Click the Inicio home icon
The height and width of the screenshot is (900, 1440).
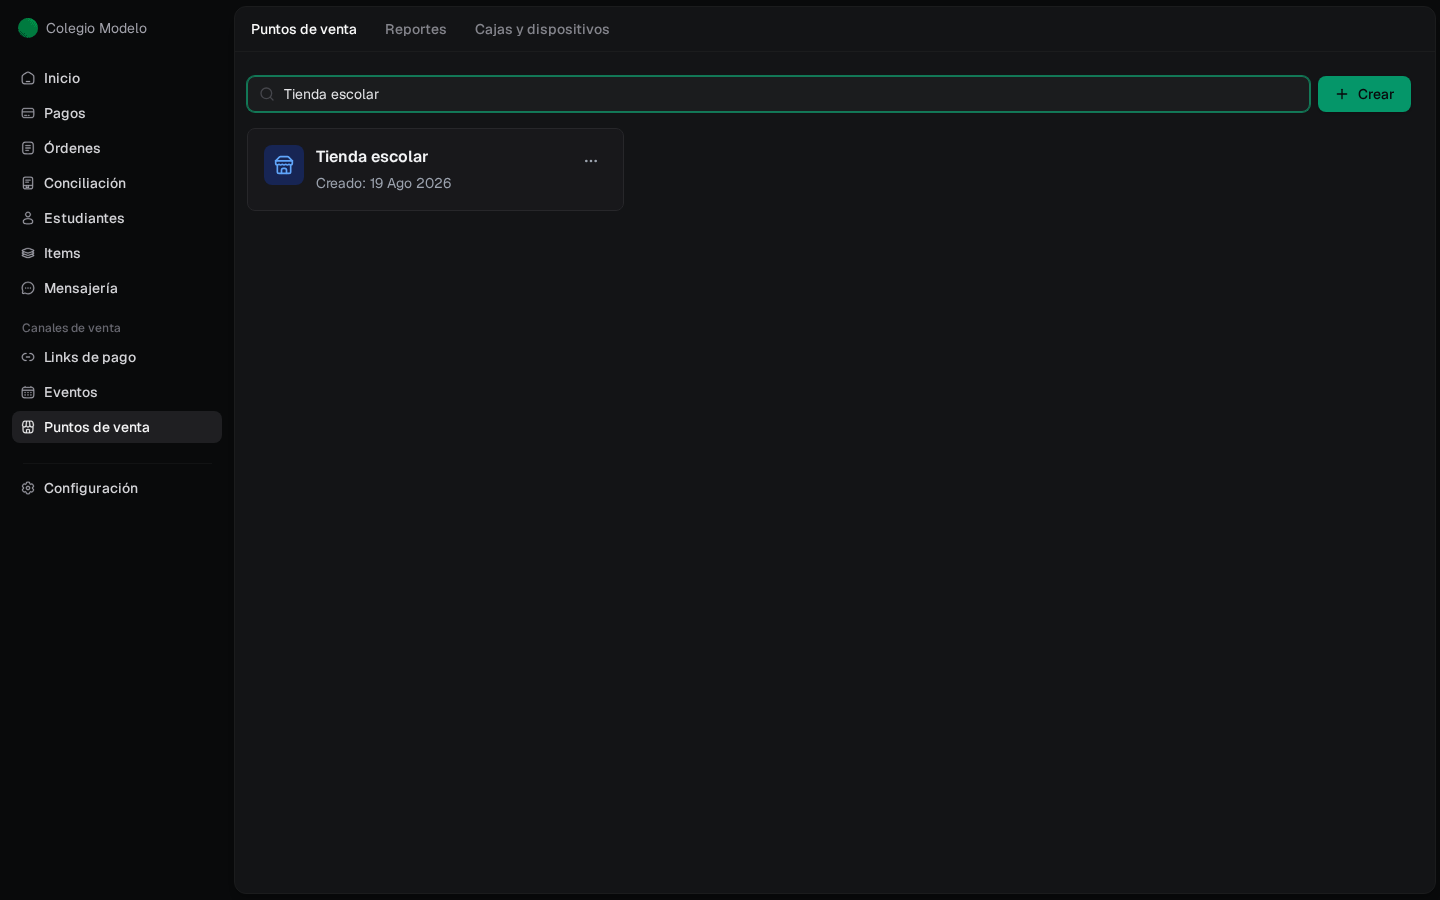pyautogui.click(x=28, y=78)
